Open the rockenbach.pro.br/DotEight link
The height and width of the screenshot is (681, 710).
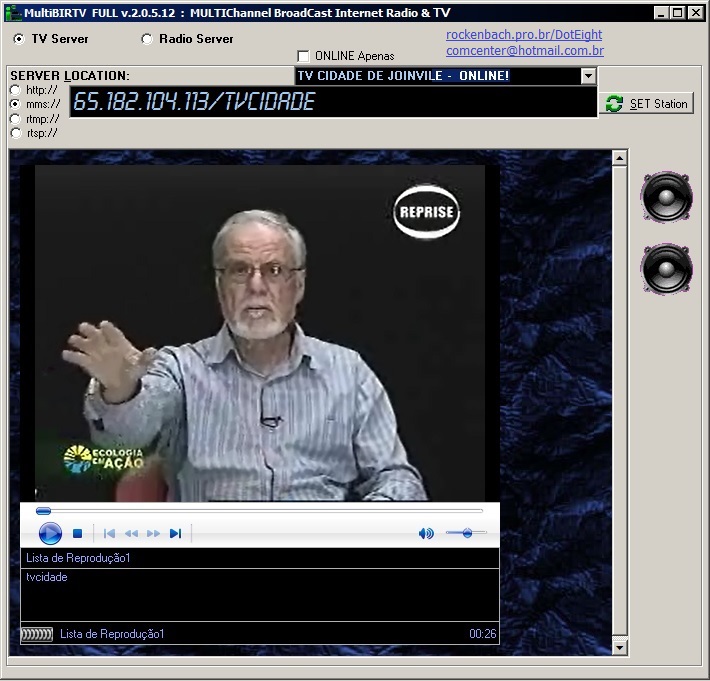(x=523, y=35)
